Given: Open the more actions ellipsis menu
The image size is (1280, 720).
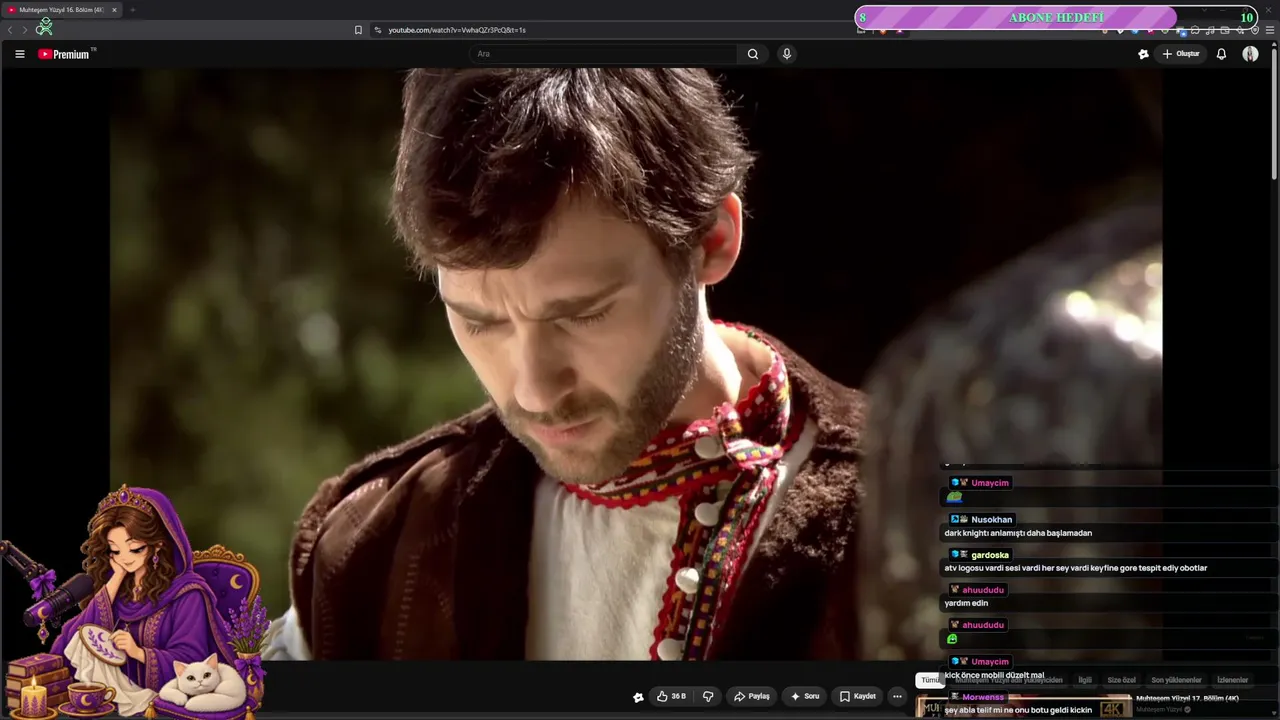Looking at the screenshot, I should pos(897,696).
